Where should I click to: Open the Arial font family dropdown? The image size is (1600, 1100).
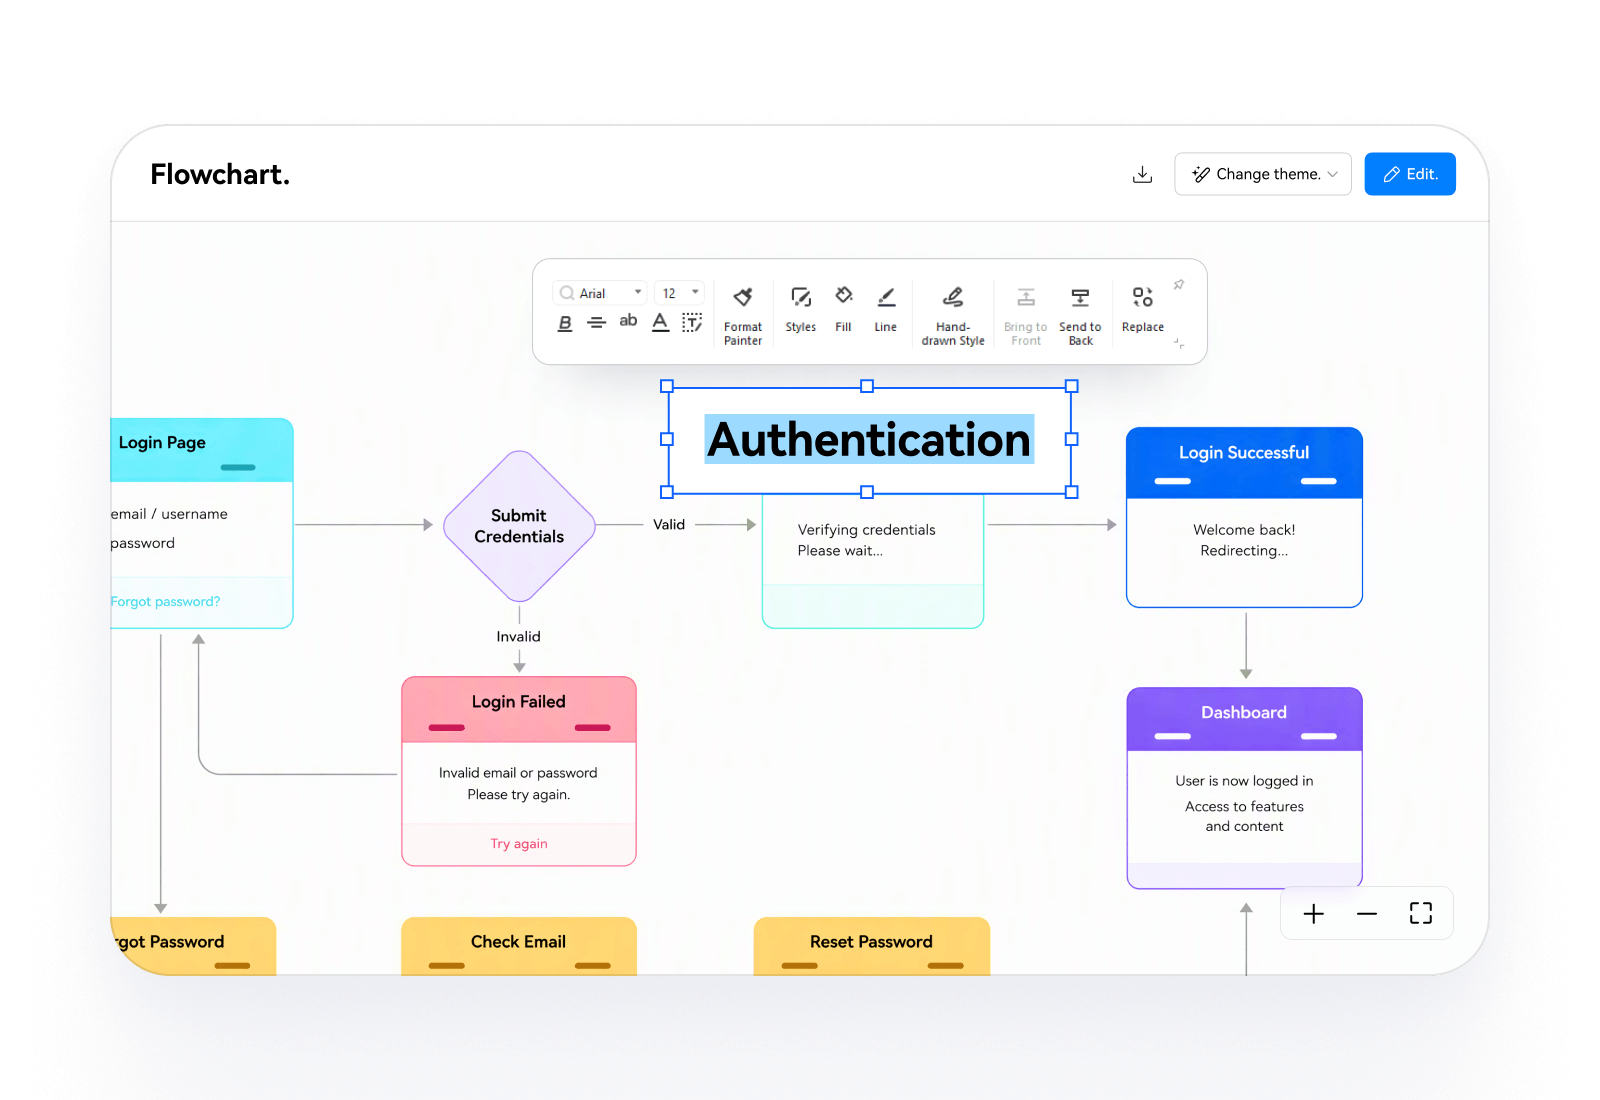(600, 293)
